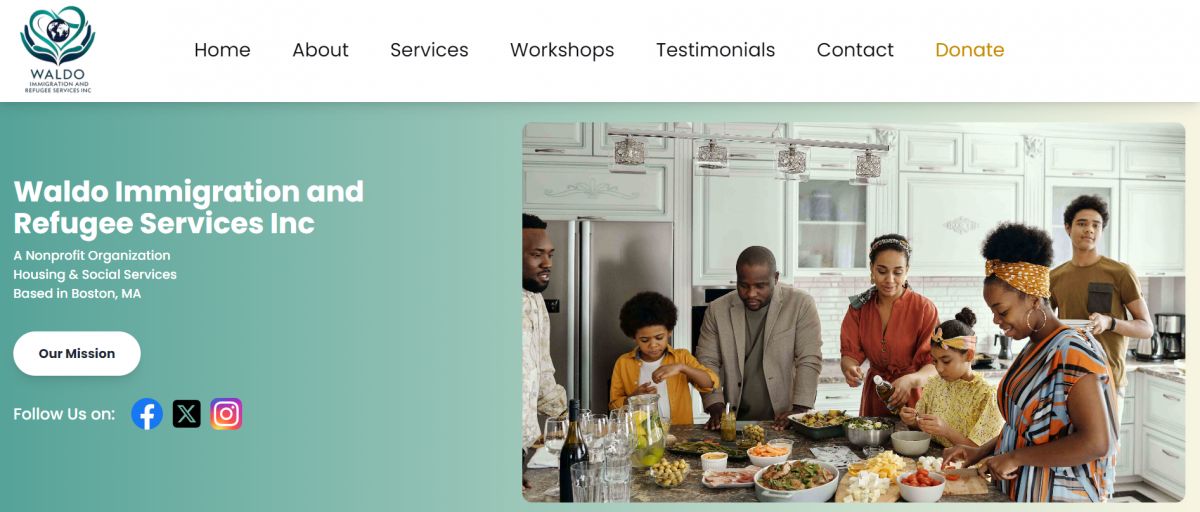Select the 'A Nonprofit Organization' text line
Viewport: 1200px width, 512px height.
coord(92,255)
